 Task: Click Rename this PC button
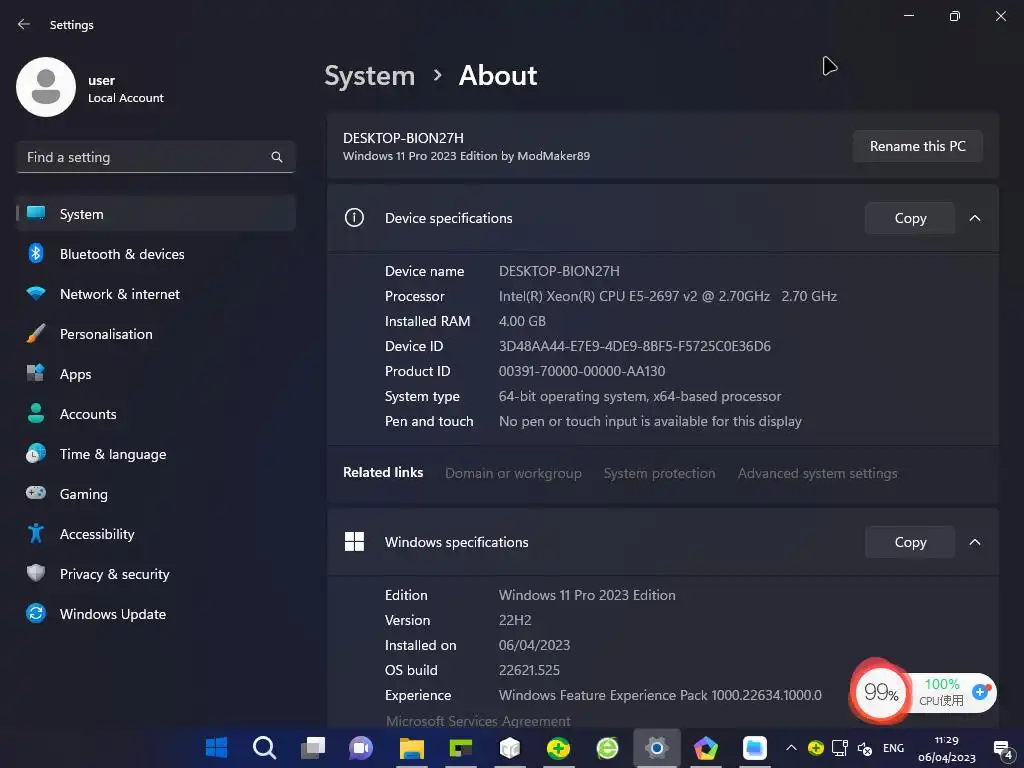918,146
